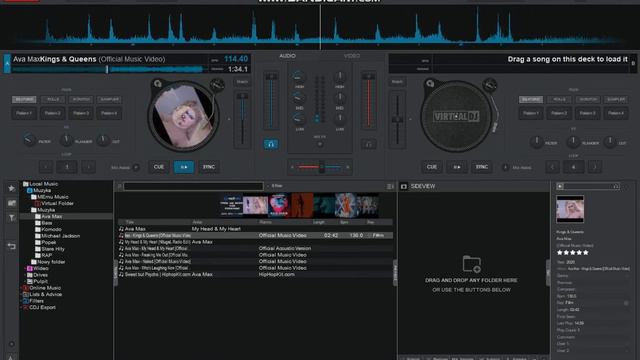Screen dimensions: 640x360
Task: Select SCRATCH pad mode on left deck
Action: 81,99
